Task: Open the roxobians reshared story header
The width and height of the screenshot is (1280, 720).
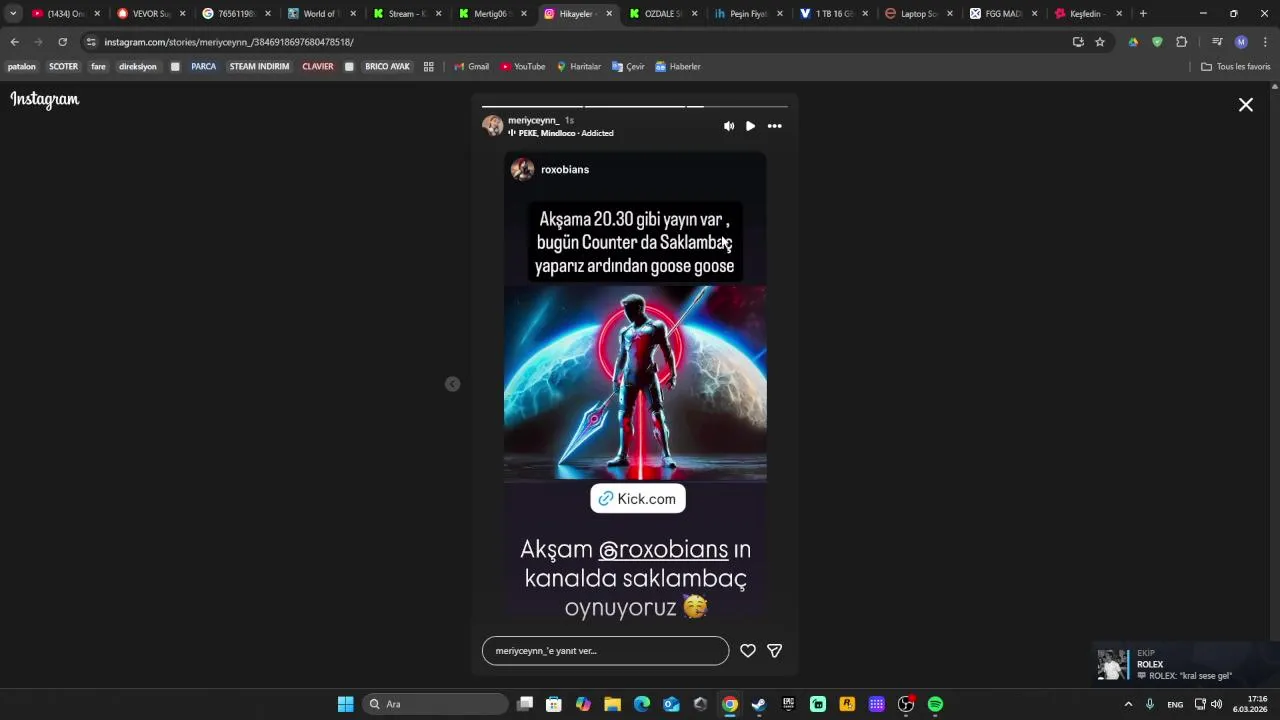Action: click(551, 169)
